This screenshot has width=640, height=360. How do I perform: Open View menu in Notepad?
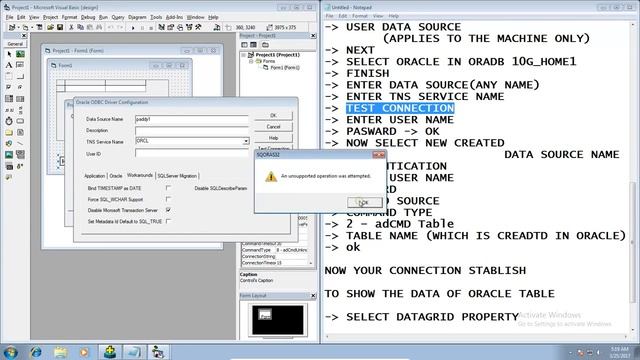(378, 16)
